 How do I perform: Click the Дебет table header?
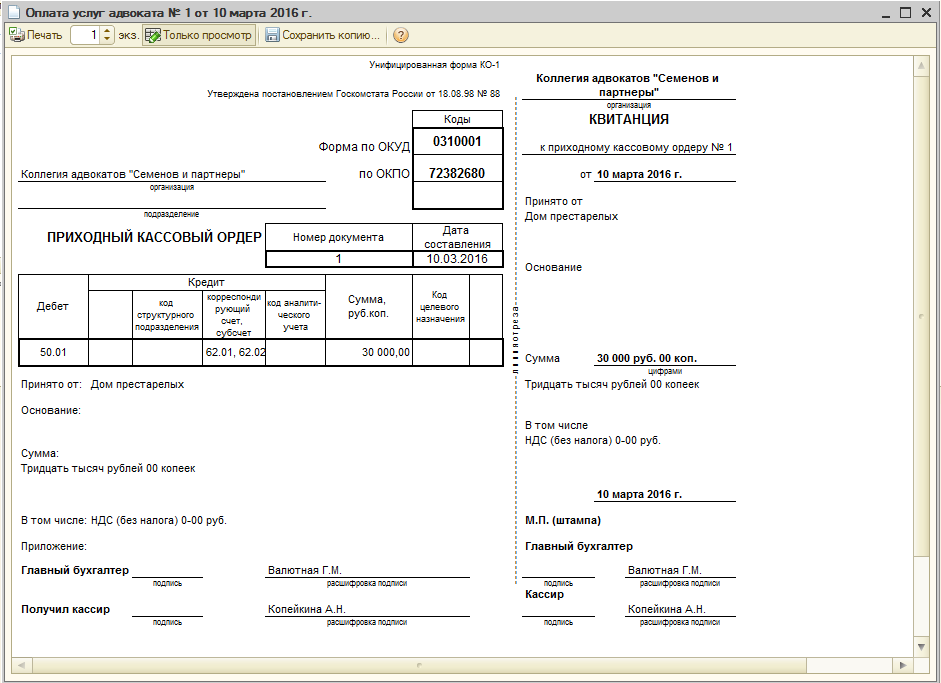53,306
